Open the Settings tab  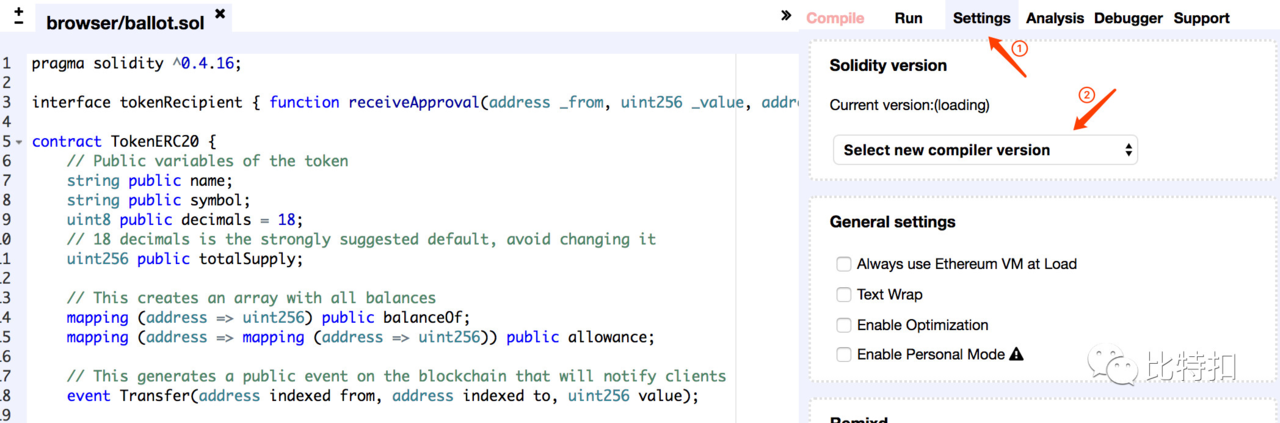pos(981,18)
